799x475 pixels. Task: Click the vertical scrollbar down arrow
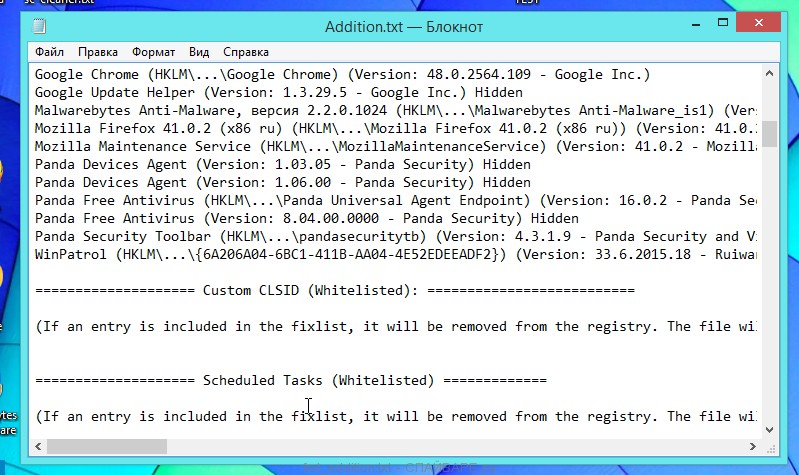(x=769, y=430)
